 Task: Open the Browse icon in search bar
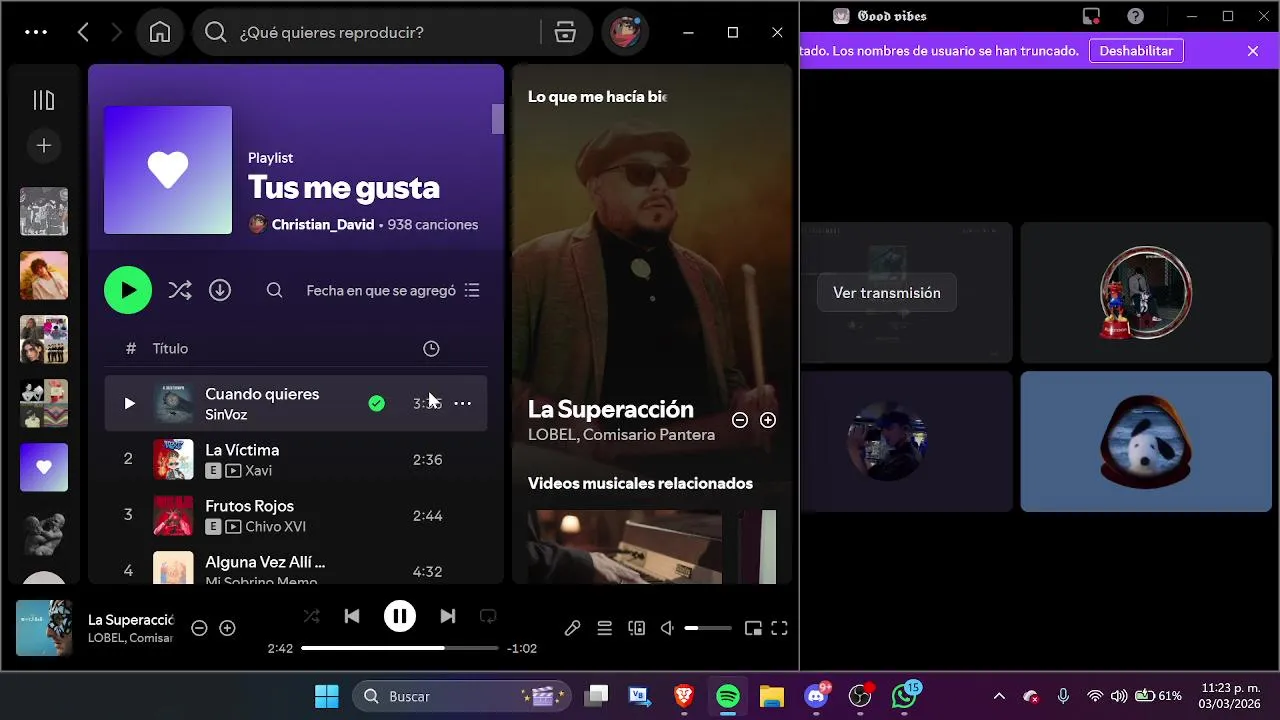coord(565,32)
